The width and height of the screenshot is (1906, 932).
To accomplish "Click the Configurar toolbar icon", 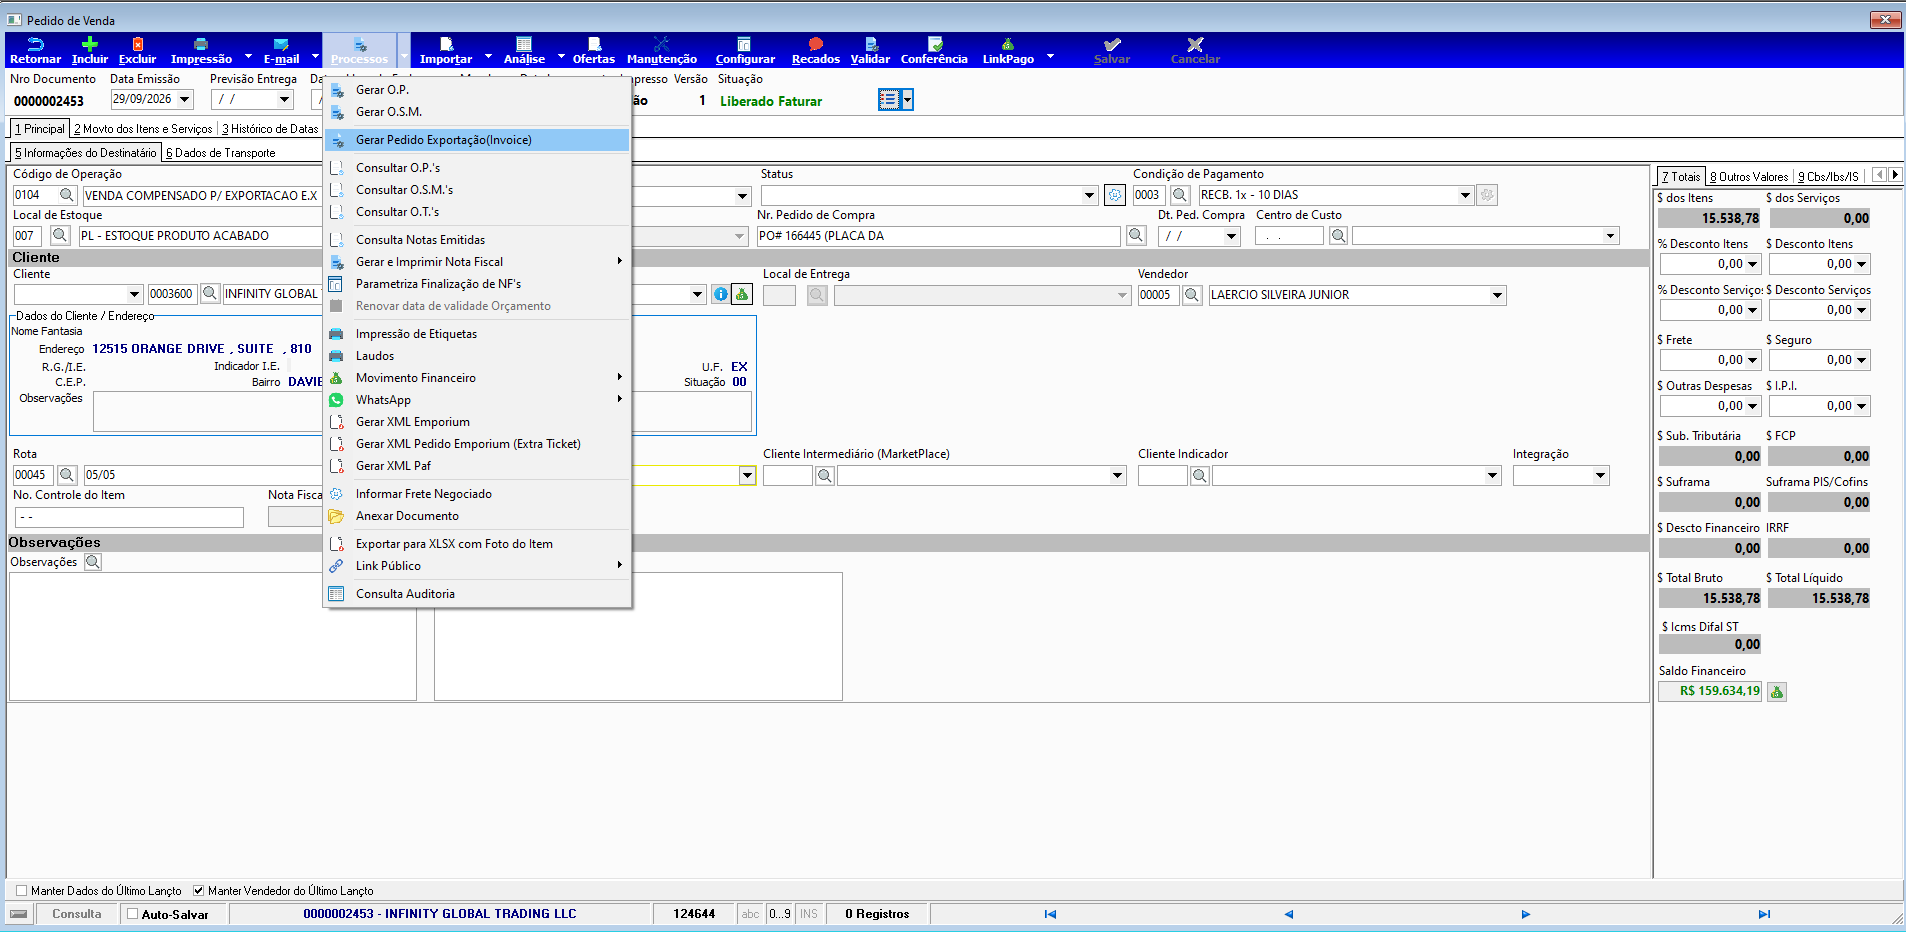I will click(744, 44).
